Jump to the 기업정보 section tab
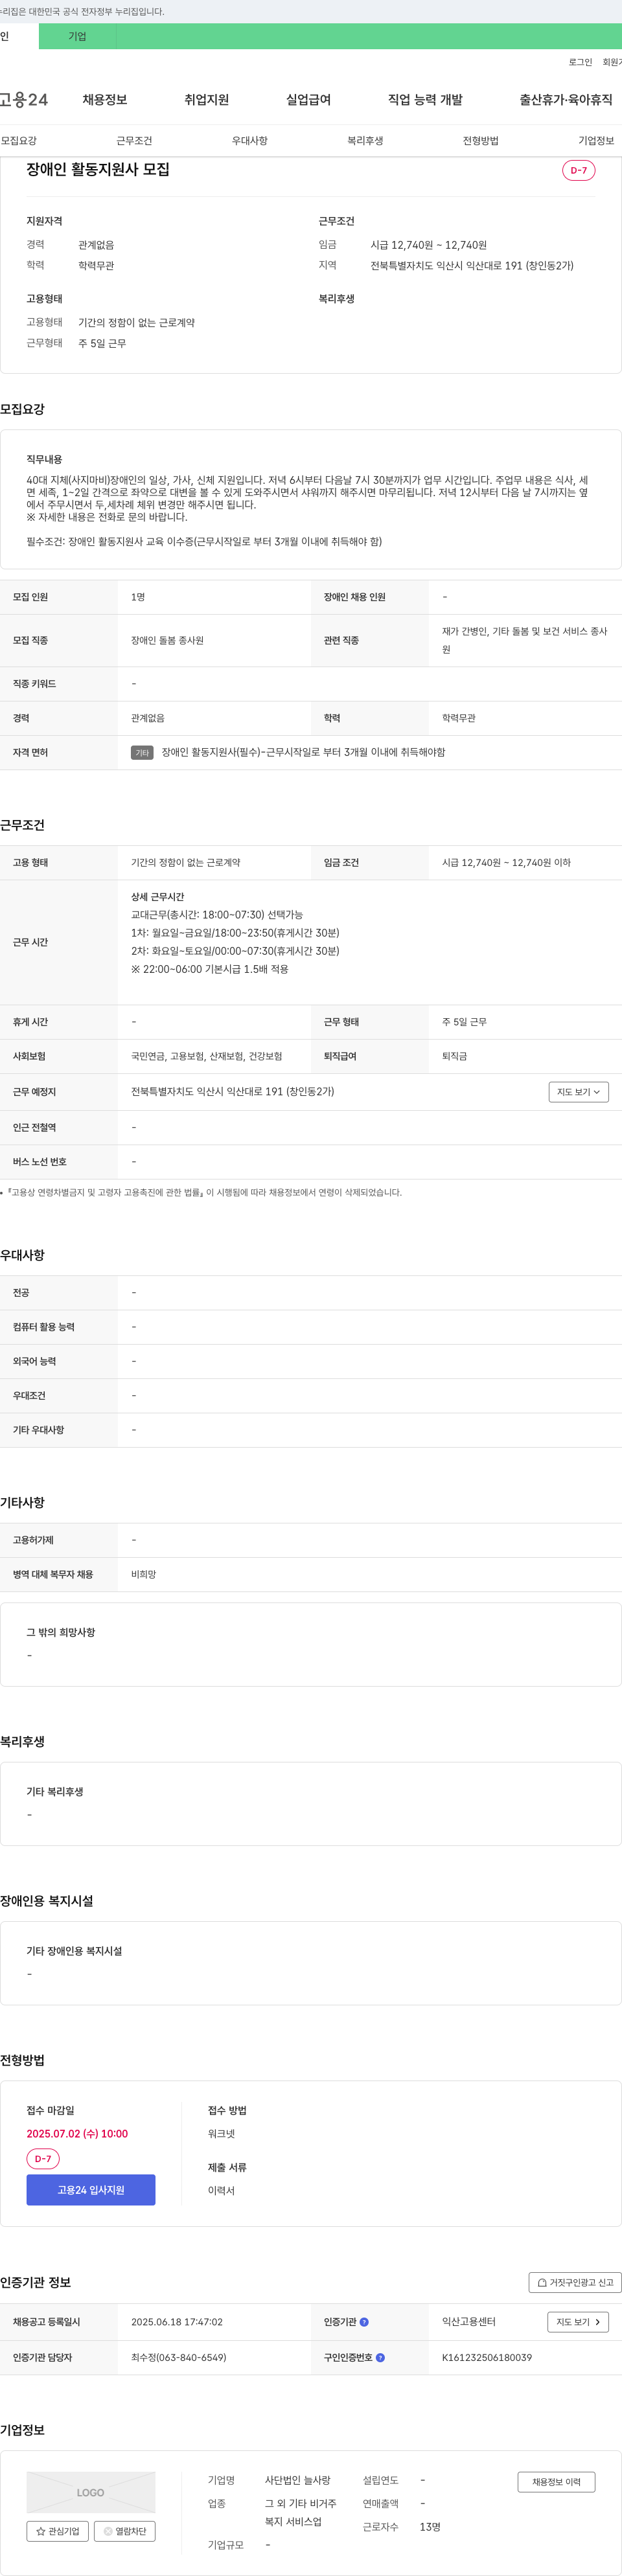Image resolution: width=622 pixels, height=2576 pixels. coord(596,141)
